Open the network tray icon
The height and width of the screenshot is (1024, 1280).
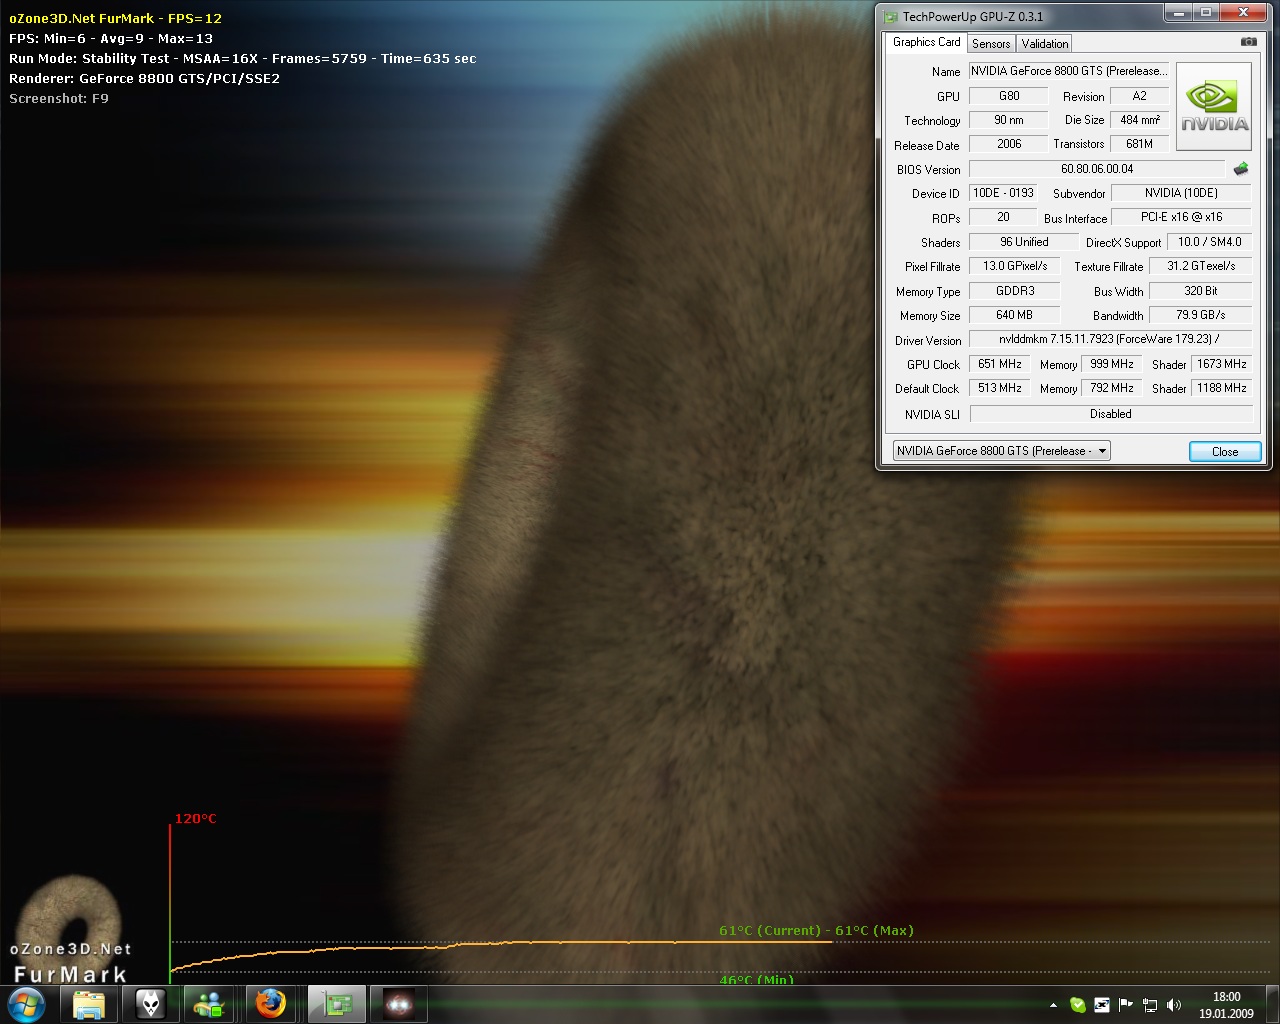1150,1005
